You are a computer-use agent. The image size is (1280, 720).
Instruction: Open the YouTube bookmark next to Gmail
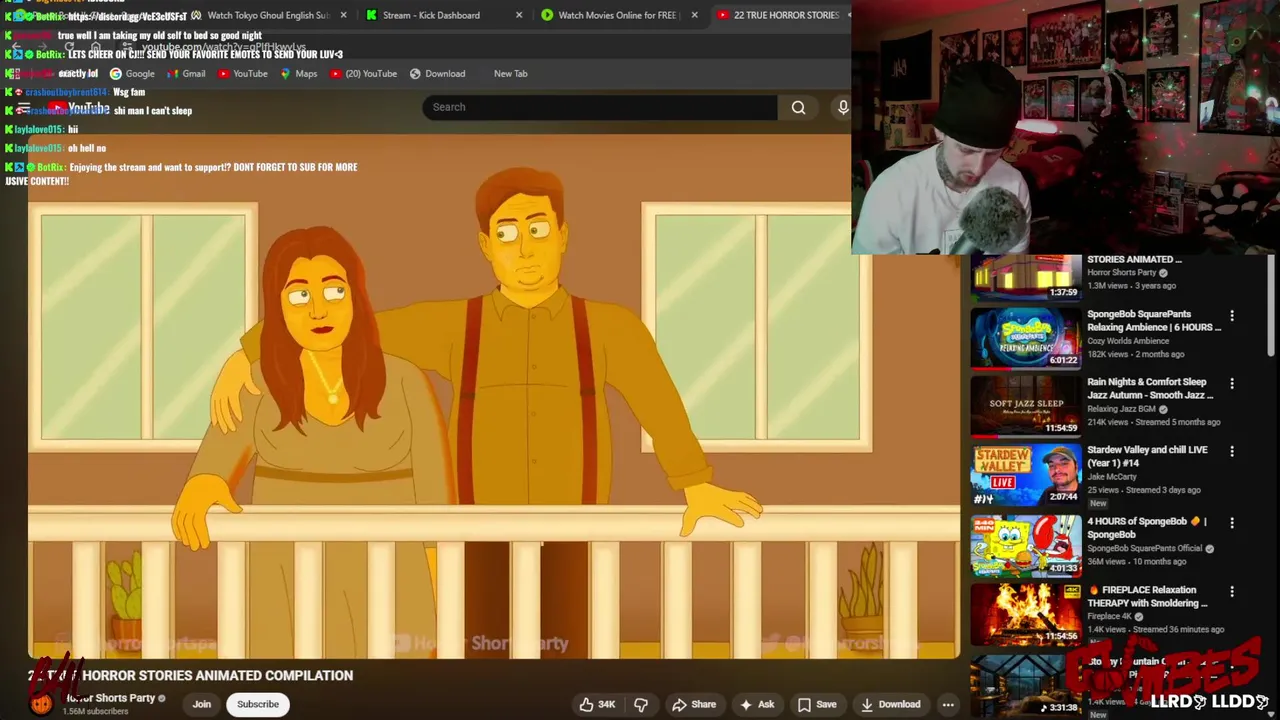click(x=242, y=73)
